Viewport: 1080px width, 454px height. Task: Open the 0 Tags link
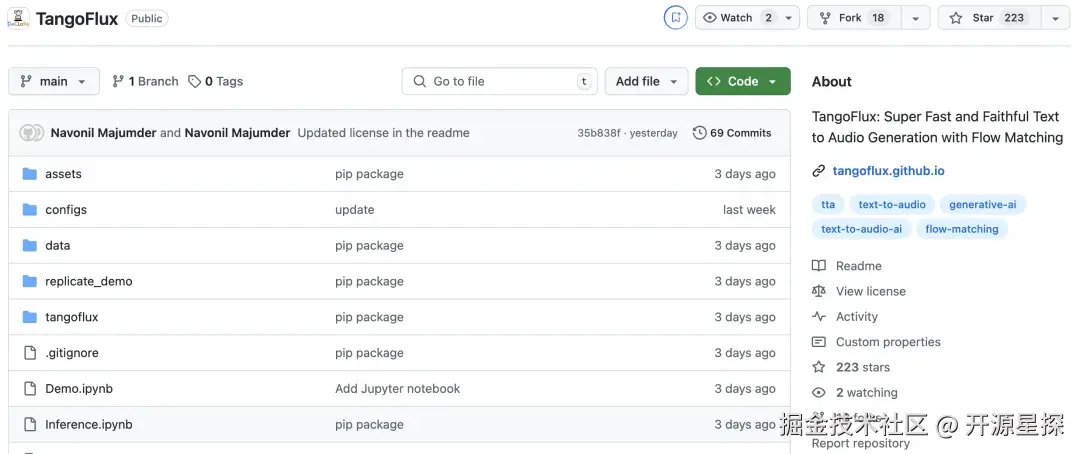click(x=216, y=81)
